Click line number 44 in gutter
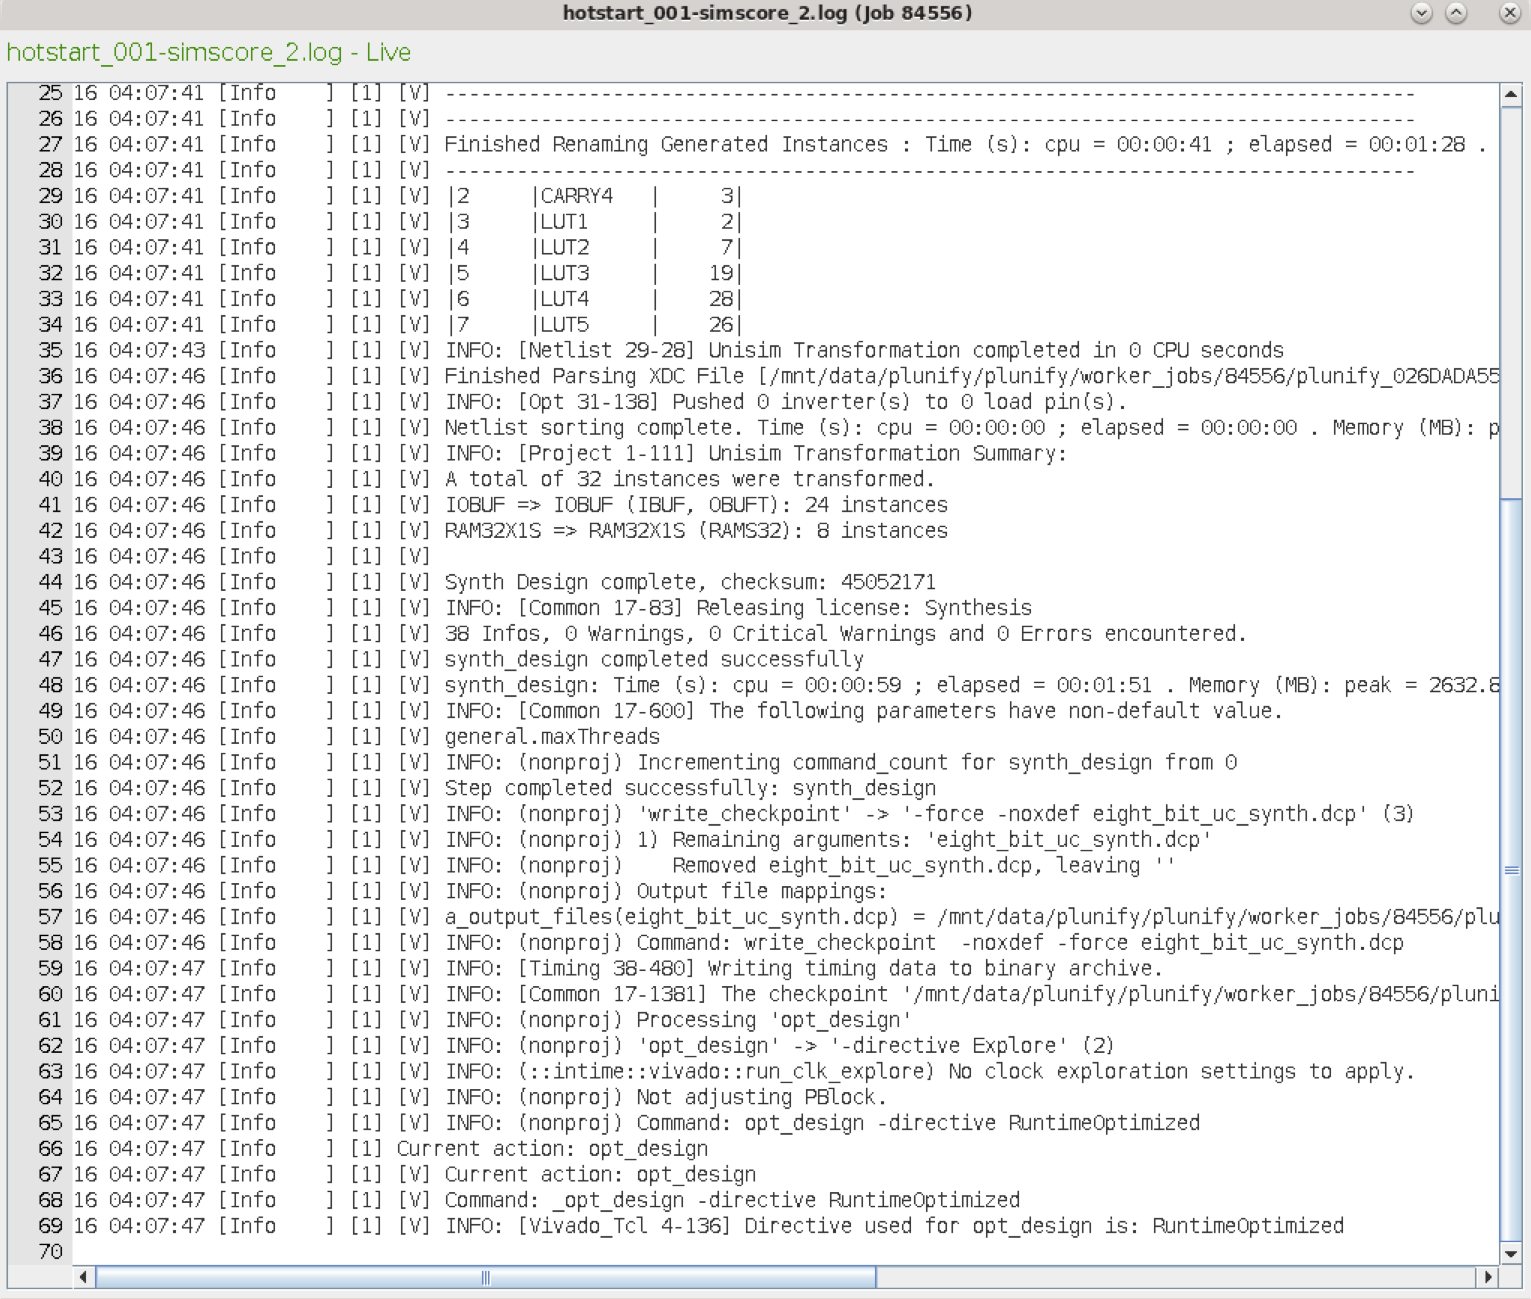The width and height of the screenshot is (1531, 1299). point(50,582)
